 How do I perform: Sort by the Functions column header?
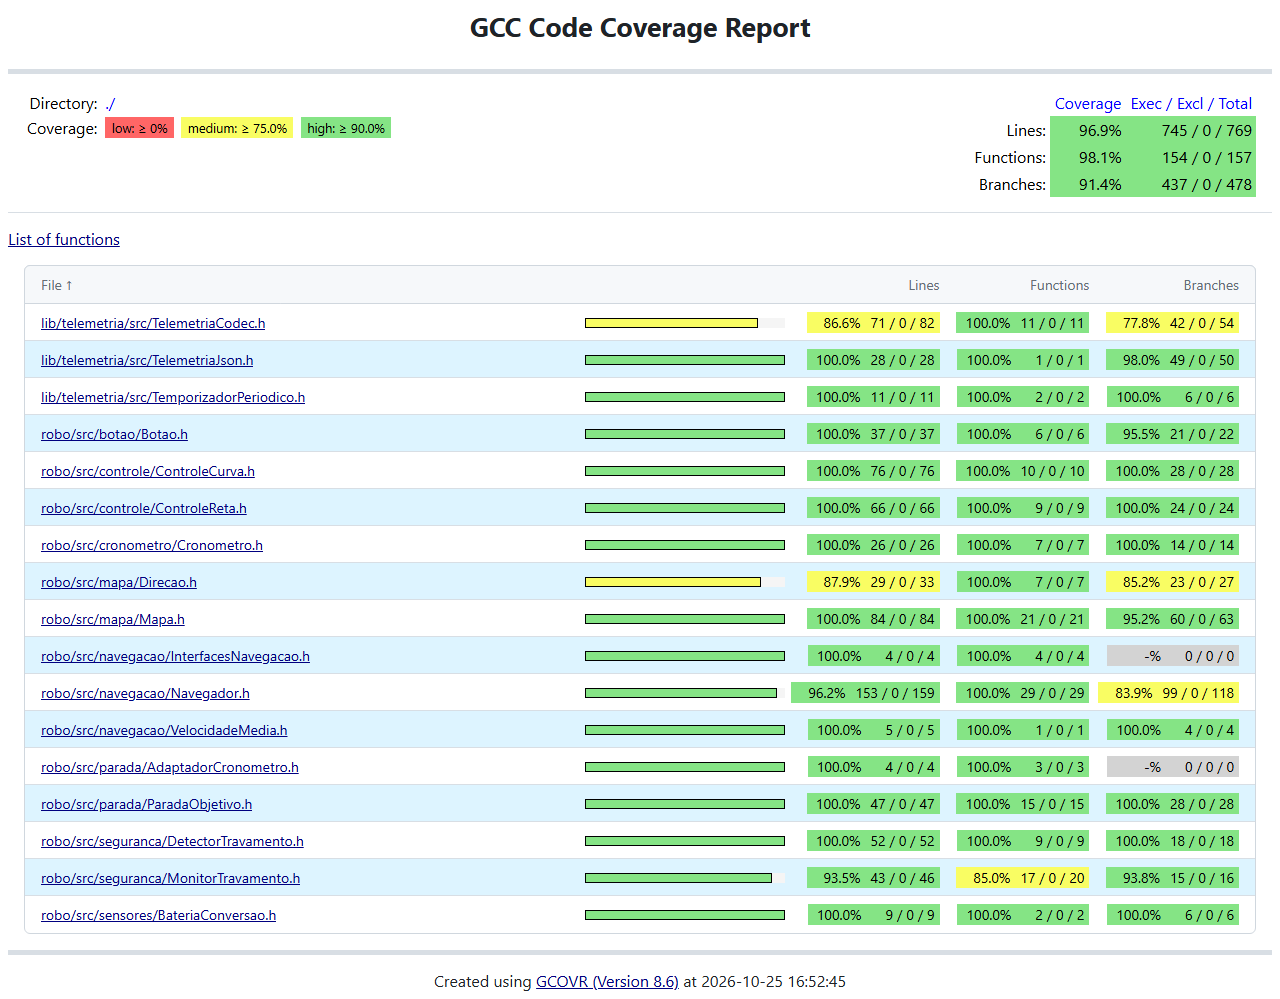click(1059, 286)
